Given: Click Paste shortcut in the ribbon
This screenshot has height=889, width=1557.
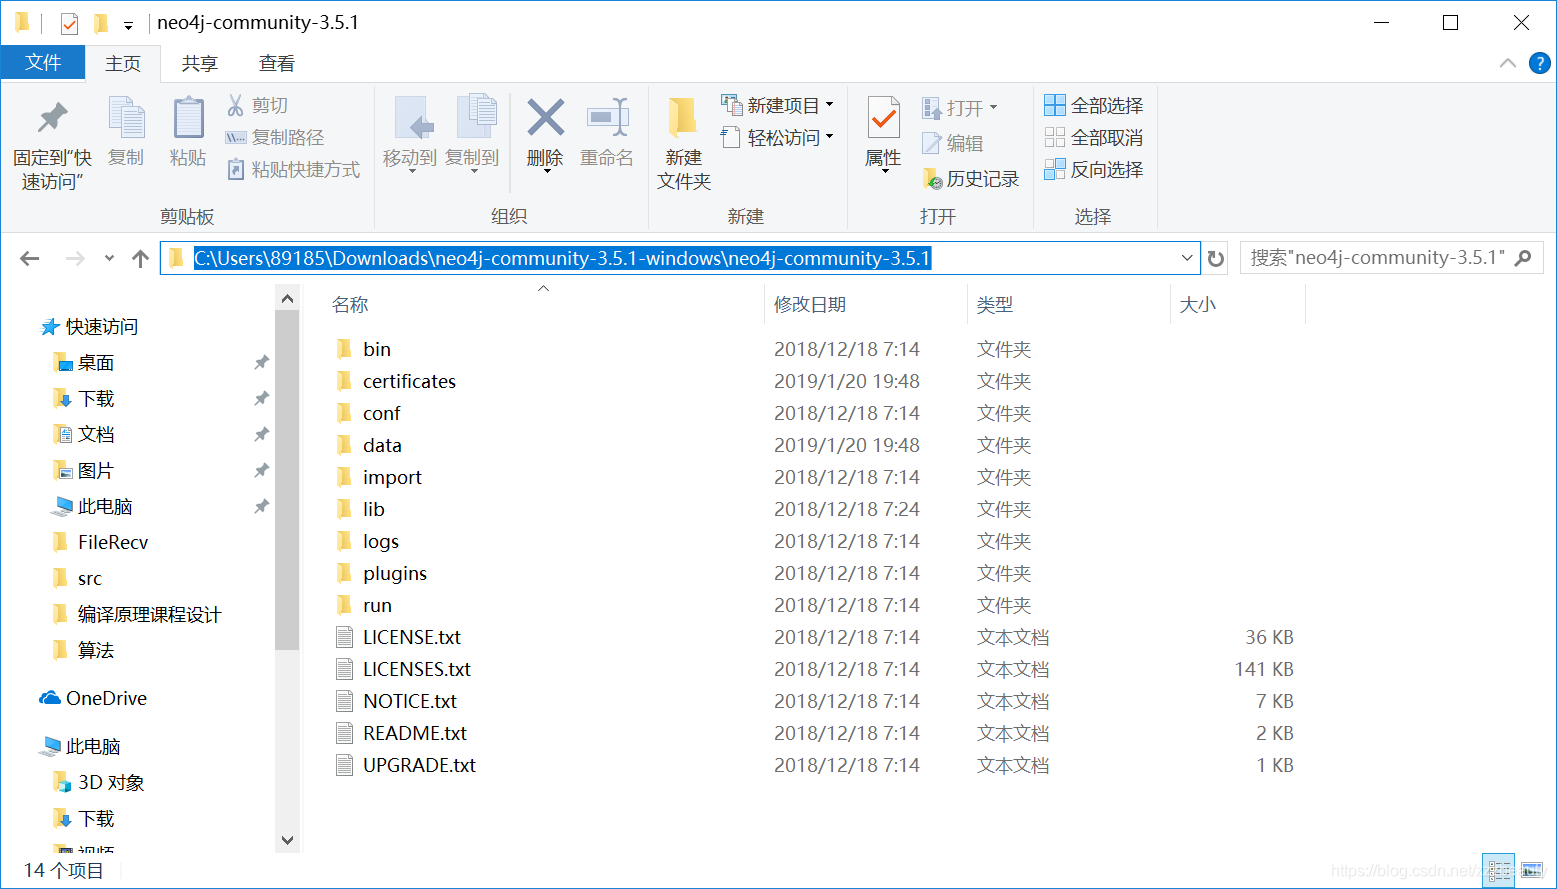Looking at the screenshot, I should pyautogui.click(x=293, y=169).
